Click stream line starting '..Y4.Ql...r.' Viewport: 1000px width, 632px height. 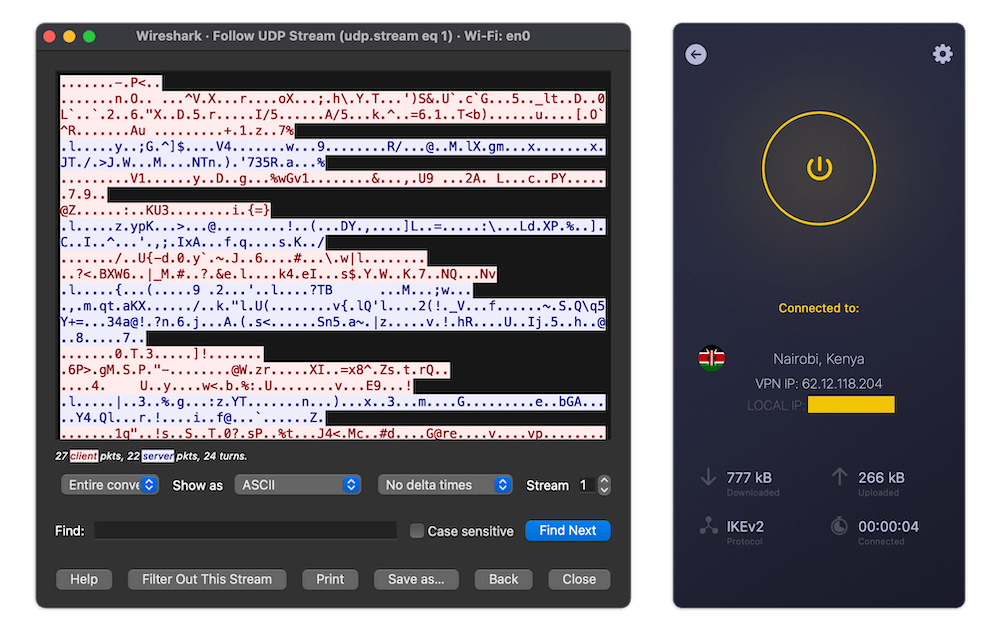click(193, 418)
